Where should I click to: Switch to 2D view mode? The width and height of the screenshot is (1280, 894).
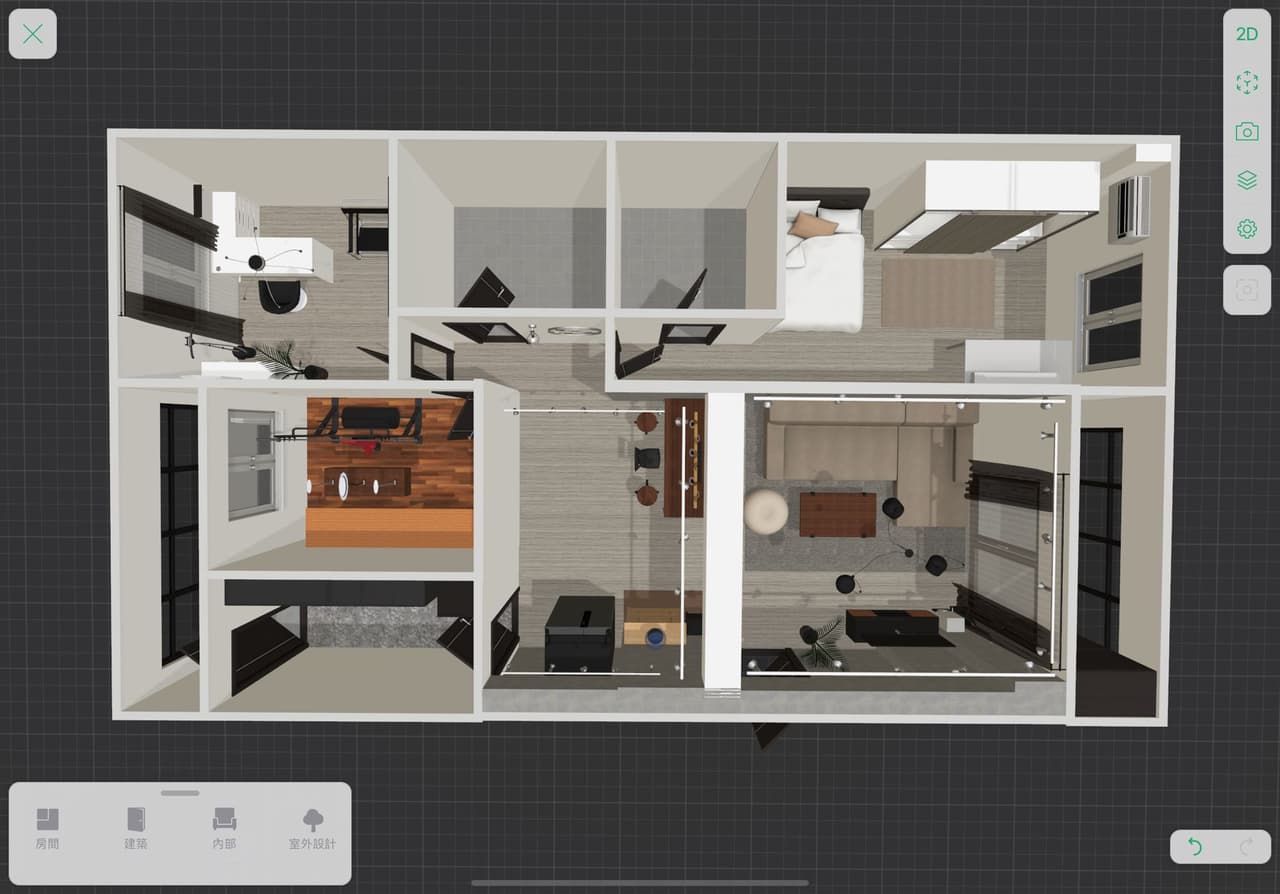1246,34
